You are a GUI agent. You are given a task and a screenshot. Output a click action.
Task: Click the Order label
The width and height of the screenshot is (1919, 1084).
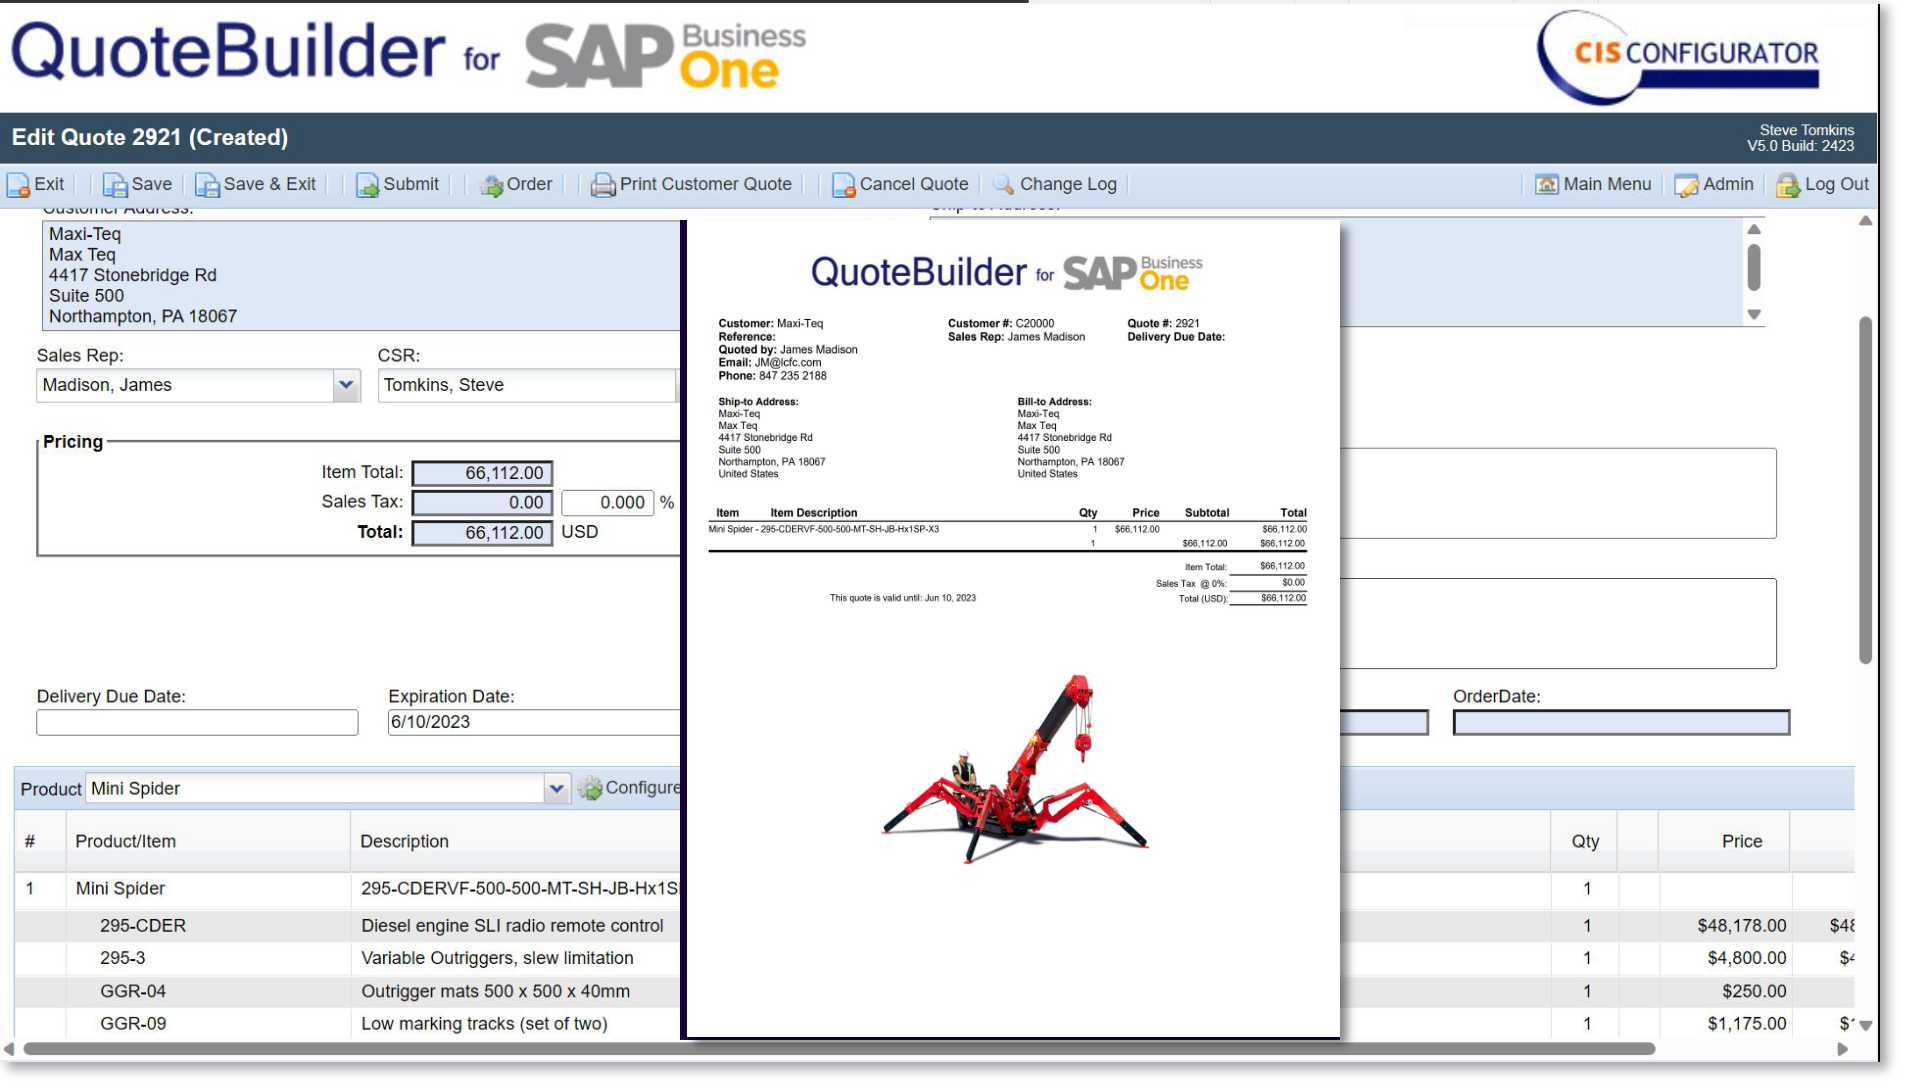[x=529, y=184]
